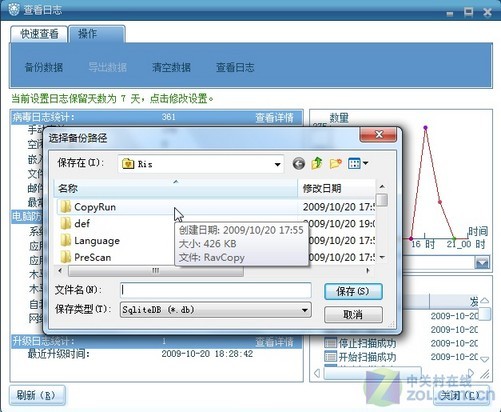
Task: Sort files by the 修改日期 column header
Action: coord(336,189)
